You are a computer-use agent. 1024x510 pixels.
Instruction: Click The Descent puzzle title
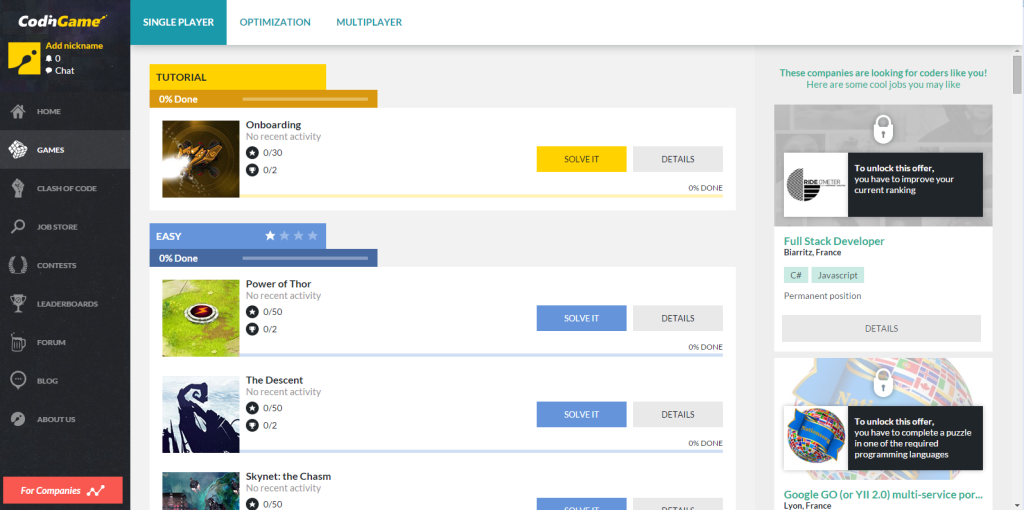pos(274,380)
